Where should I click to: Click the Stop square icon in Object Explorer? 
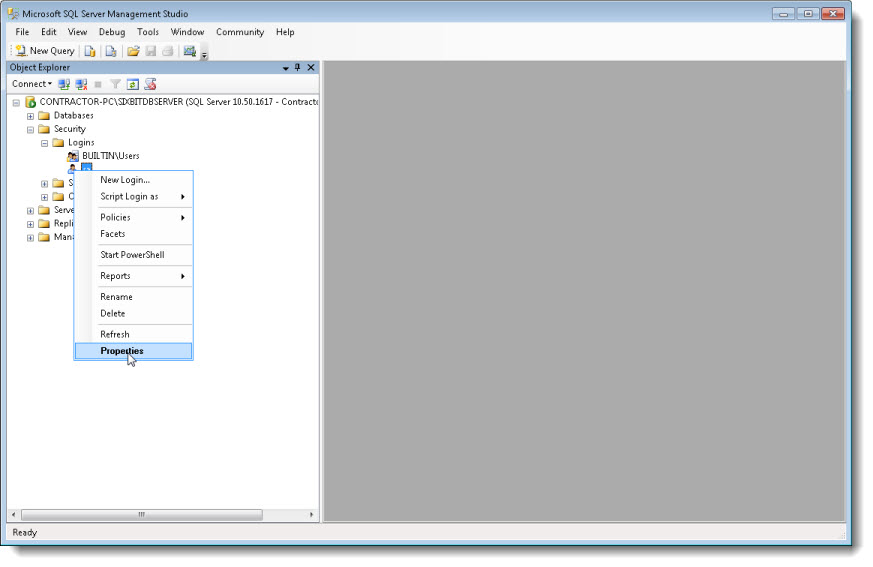point(98,84)
